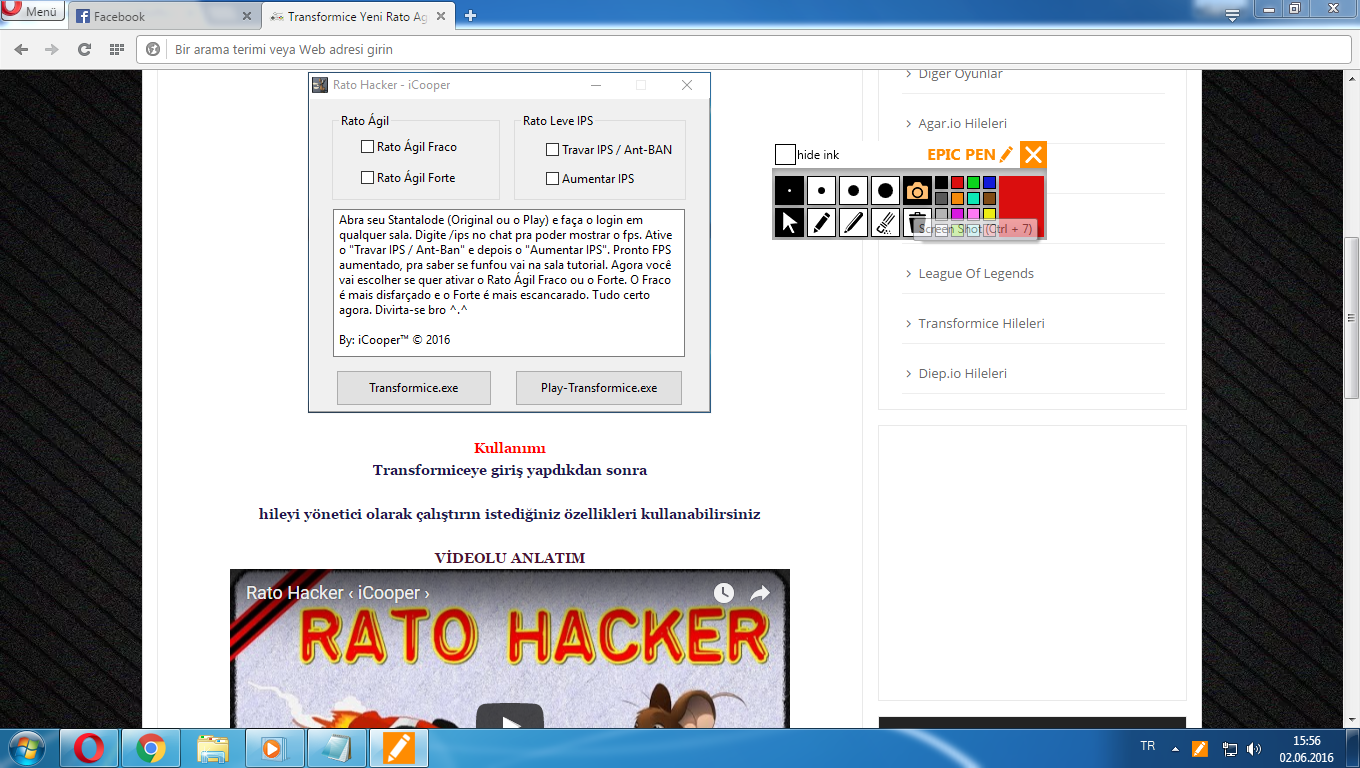Open the Diep.io Hileleri sidebar link
This screenshot has width=1360, height=768.
point(963,374)
